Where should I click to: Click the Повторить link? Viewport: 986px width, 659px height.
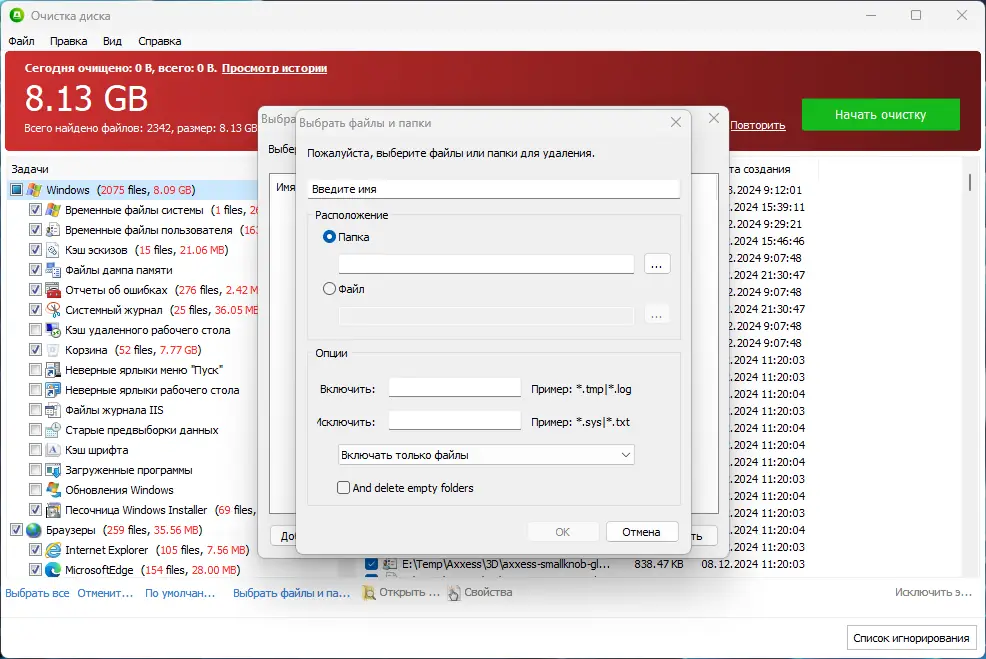click(x=758, y=125)
